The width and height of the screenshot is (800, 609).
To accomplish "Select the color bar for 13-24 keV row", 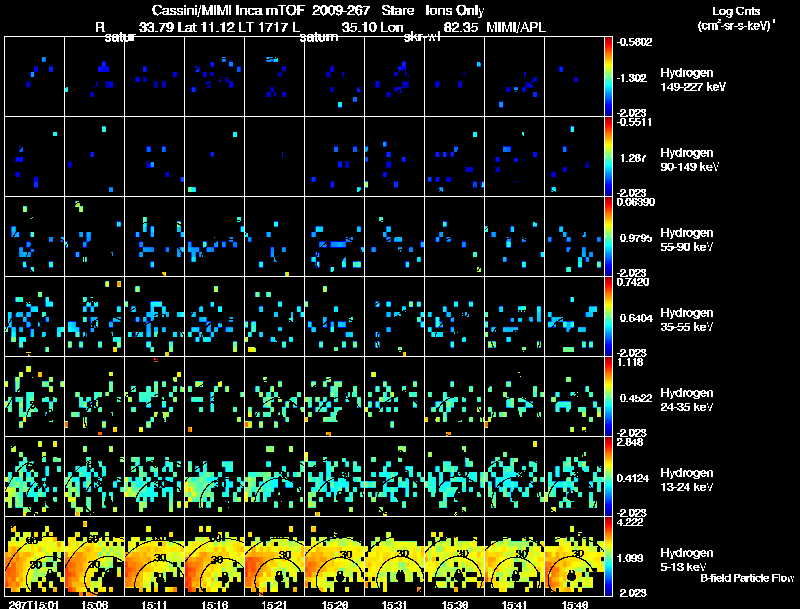I will [x=608, y=476].
